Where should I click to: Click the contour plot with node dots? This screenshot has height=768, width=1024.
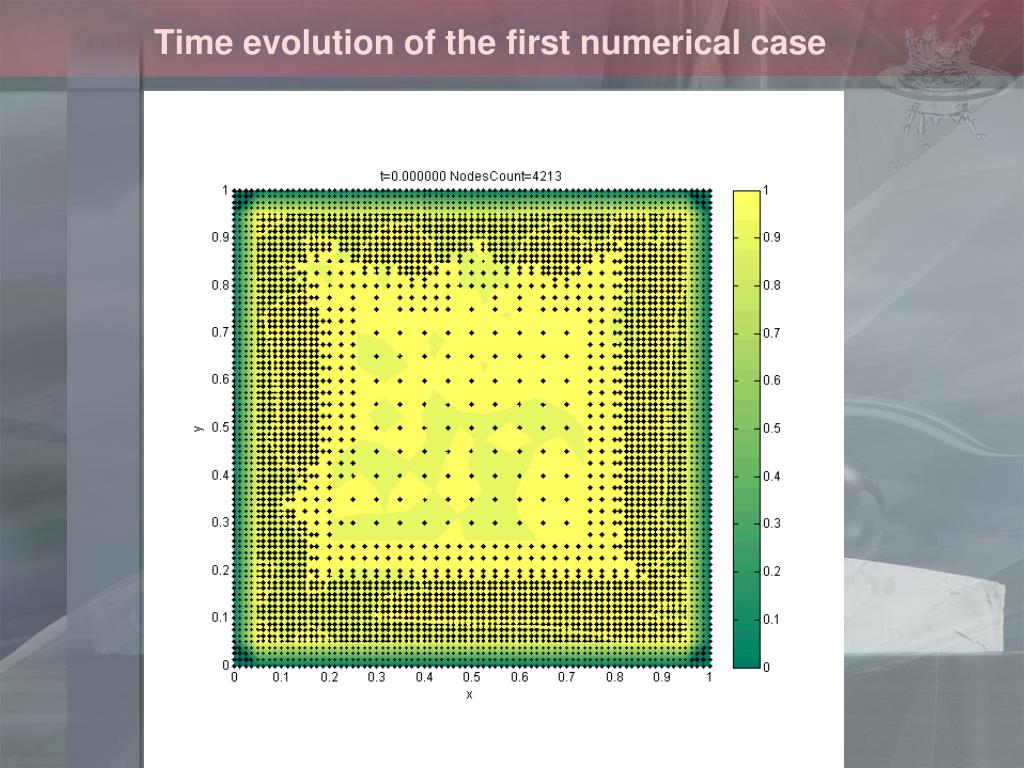(x=472, y=428)
